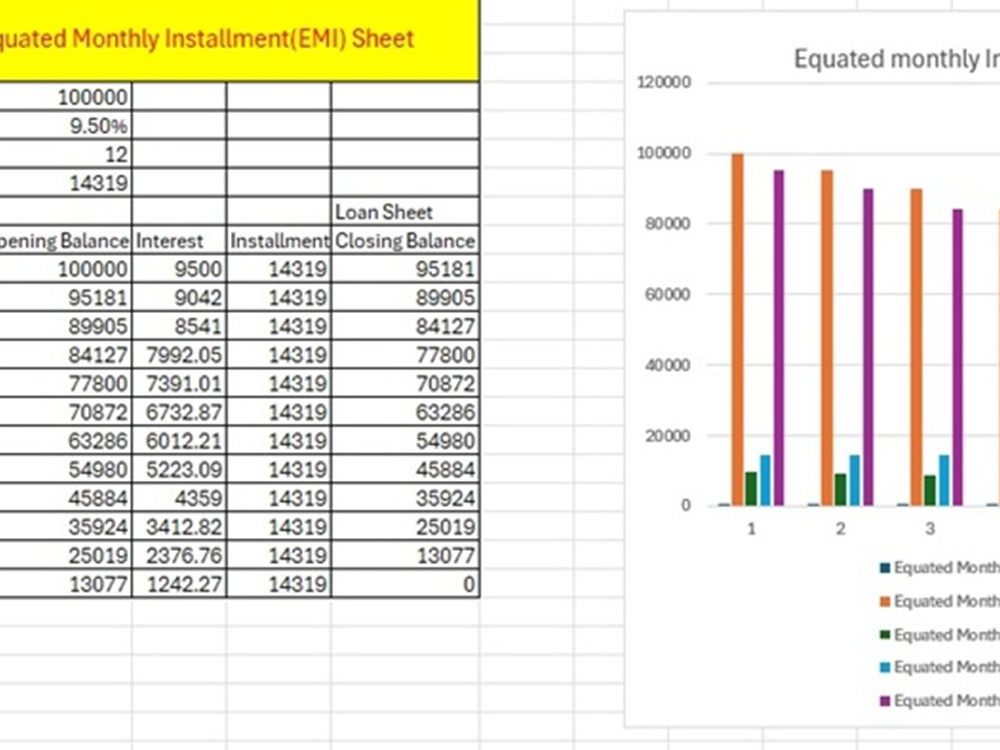Select the interest value 2376.76
Image resolution: width=1000 pixels, height=750 pixels.
click(179, 555)
